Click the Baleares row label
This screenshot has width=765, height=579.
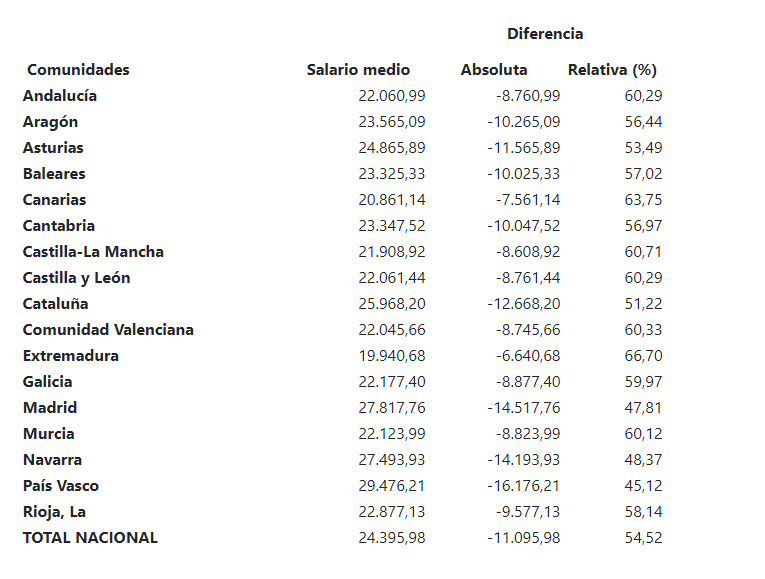coord(54,174)
